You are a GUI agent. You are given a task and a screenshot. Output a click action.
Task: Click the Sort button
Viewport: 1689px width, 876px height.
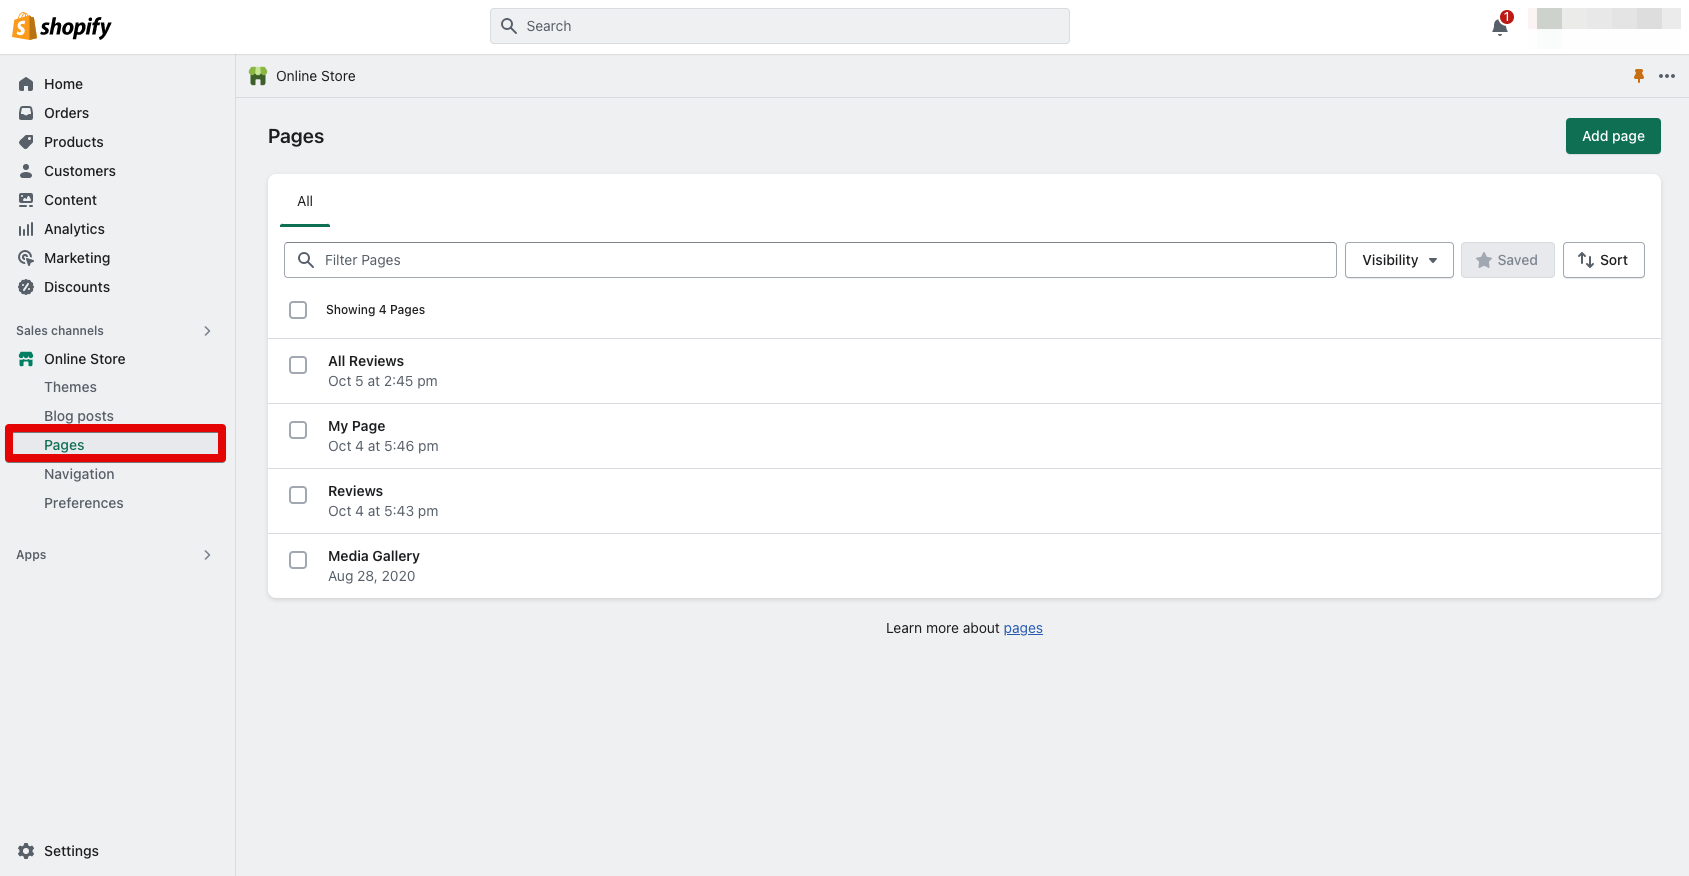click(x=1603, y=260)
